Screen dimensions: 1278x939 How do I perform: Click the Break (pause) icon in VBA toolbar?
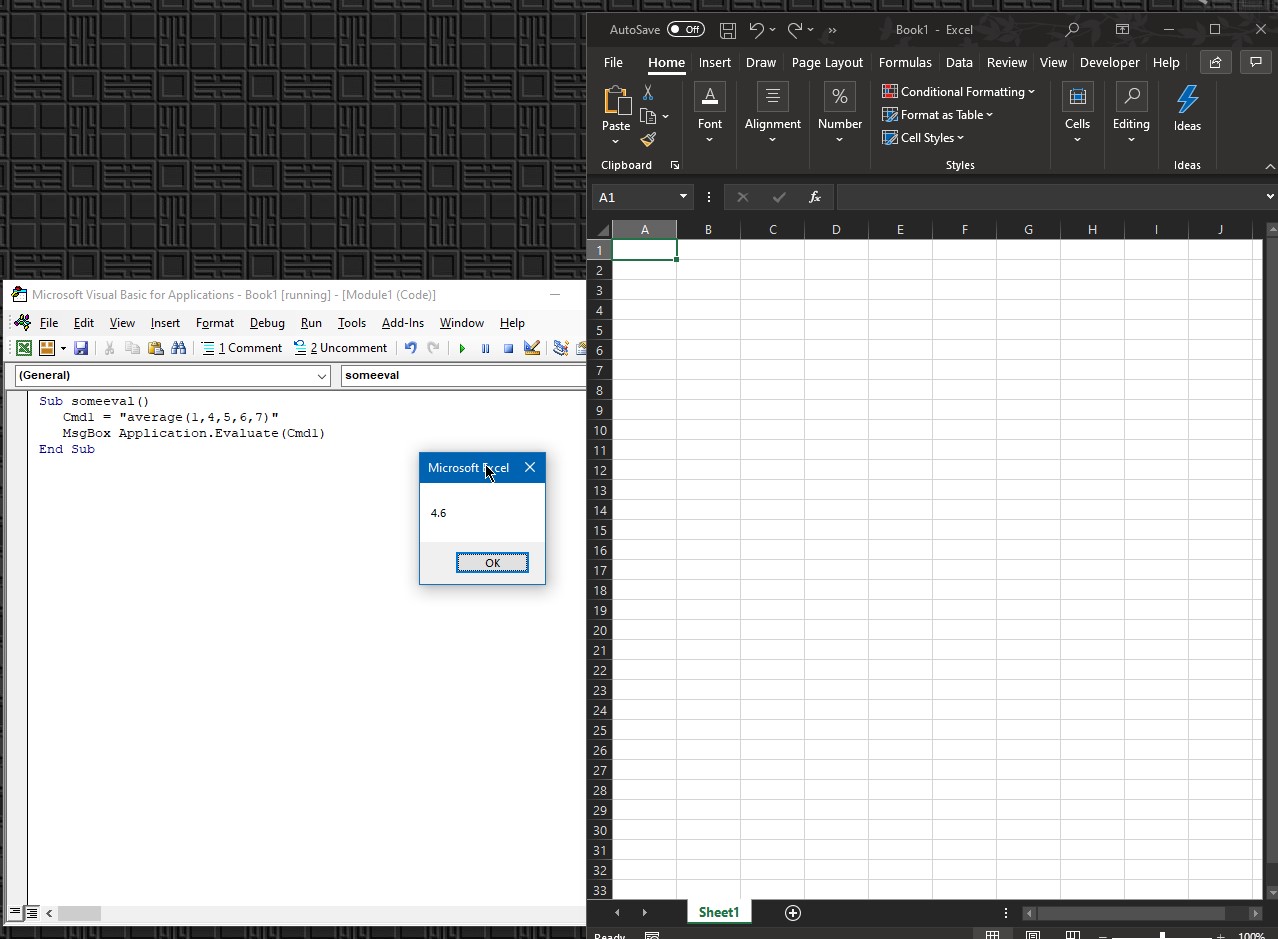click(x=485, y=349)
